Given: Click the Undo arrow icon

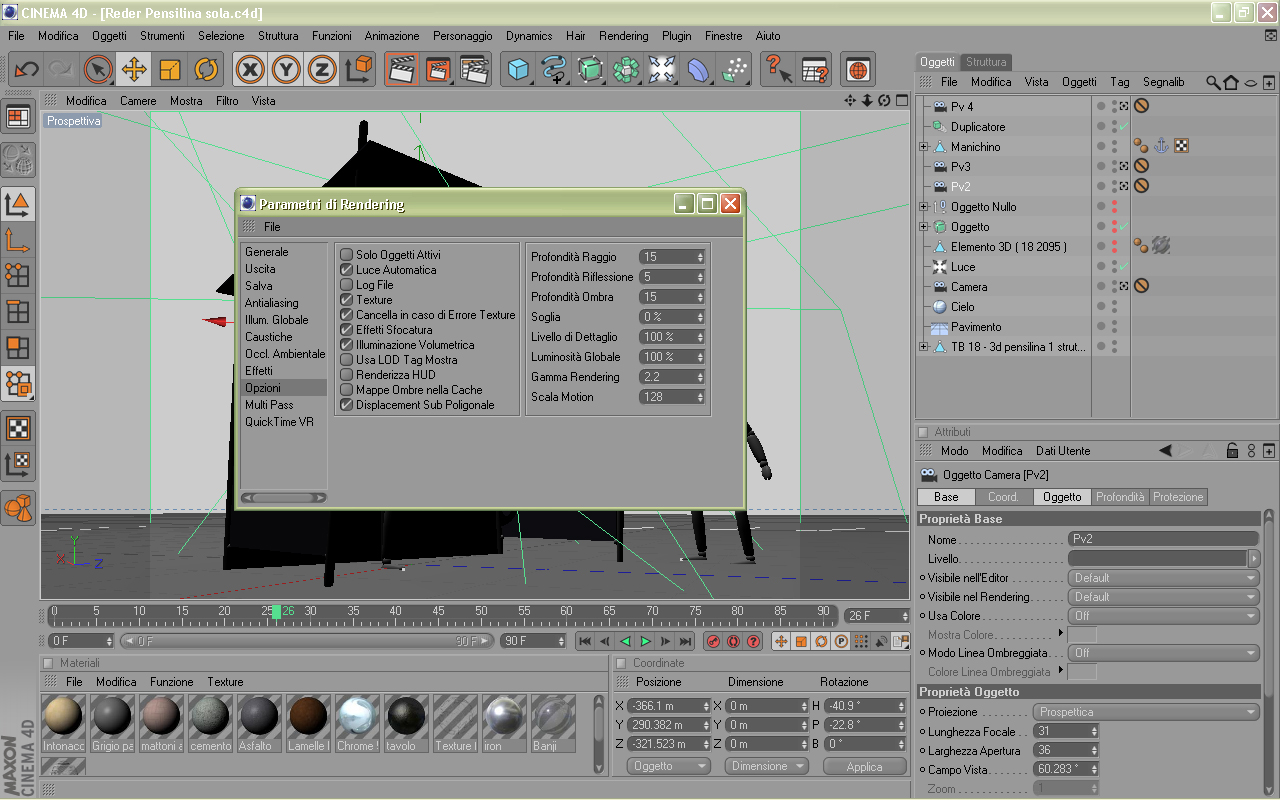Looking at the screenshot, I should pos(27,69).
